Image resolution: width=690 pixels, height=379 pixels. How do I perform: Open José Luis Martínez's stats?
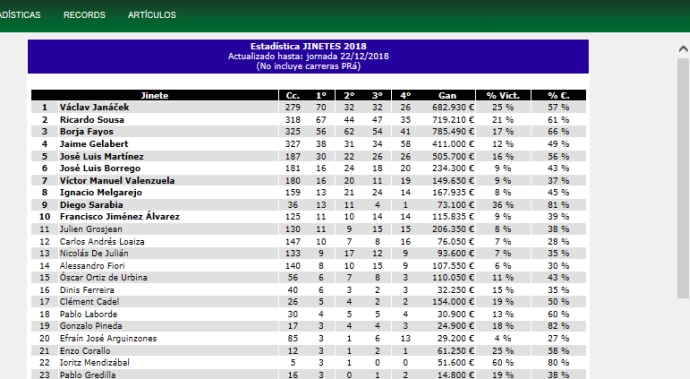(102, 156)
